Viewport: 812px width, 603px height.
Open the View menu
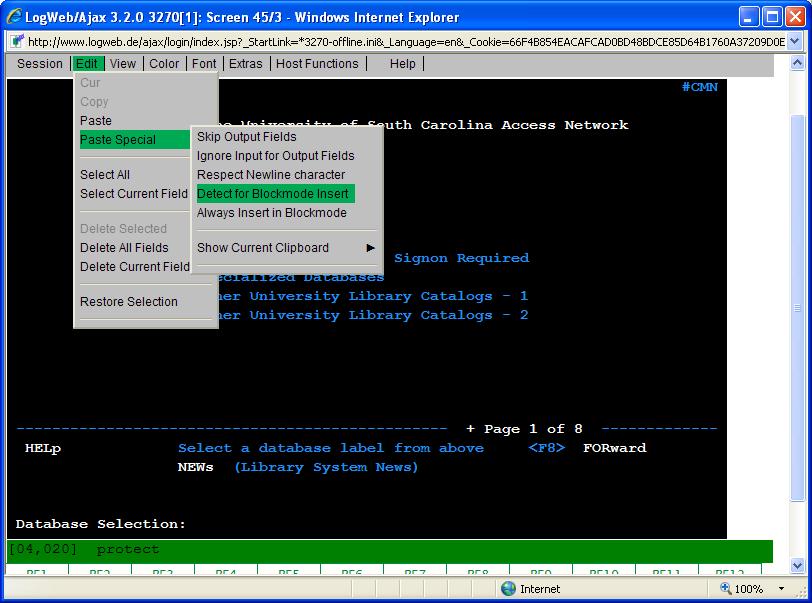[123, 64]
